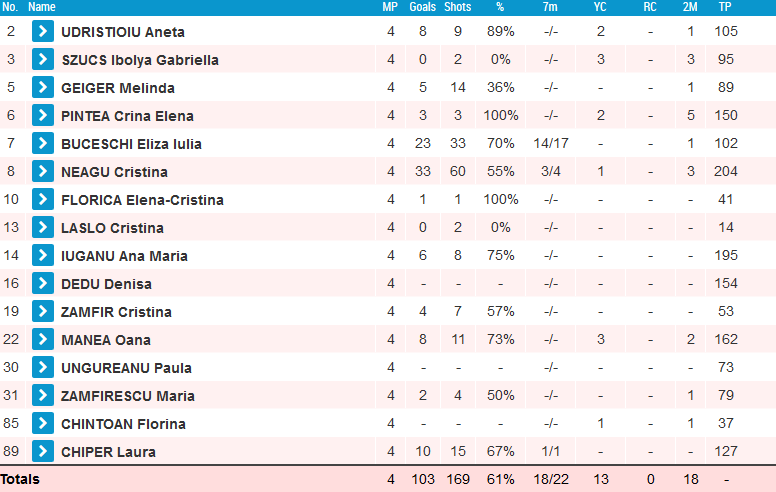The width and height of the screenshot is (776, 492).
Task: Open GEIGER Melinda's details via the arrow icon
Action: [x=43, y=87]
